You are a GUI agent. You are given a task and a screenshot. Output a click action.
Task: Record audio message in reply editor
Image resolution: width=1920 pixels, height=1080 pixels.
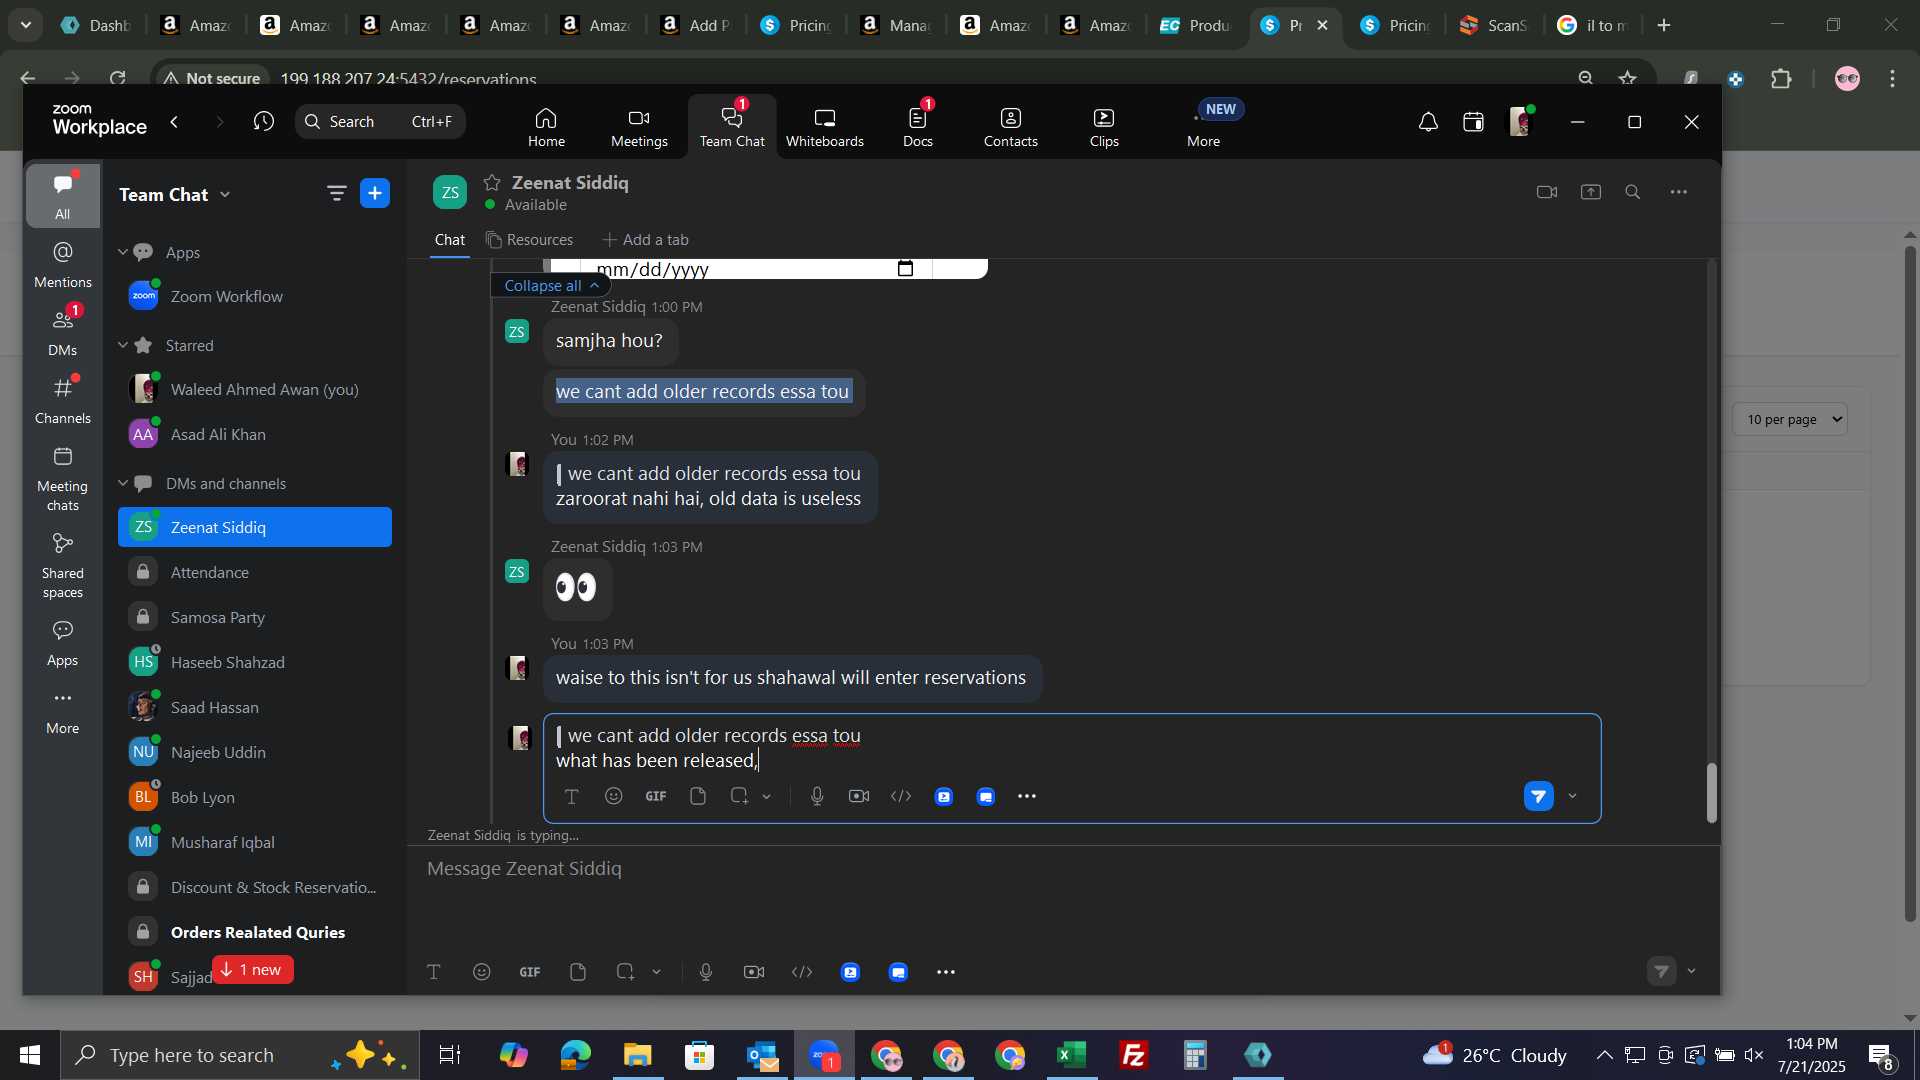click(817, 797)
